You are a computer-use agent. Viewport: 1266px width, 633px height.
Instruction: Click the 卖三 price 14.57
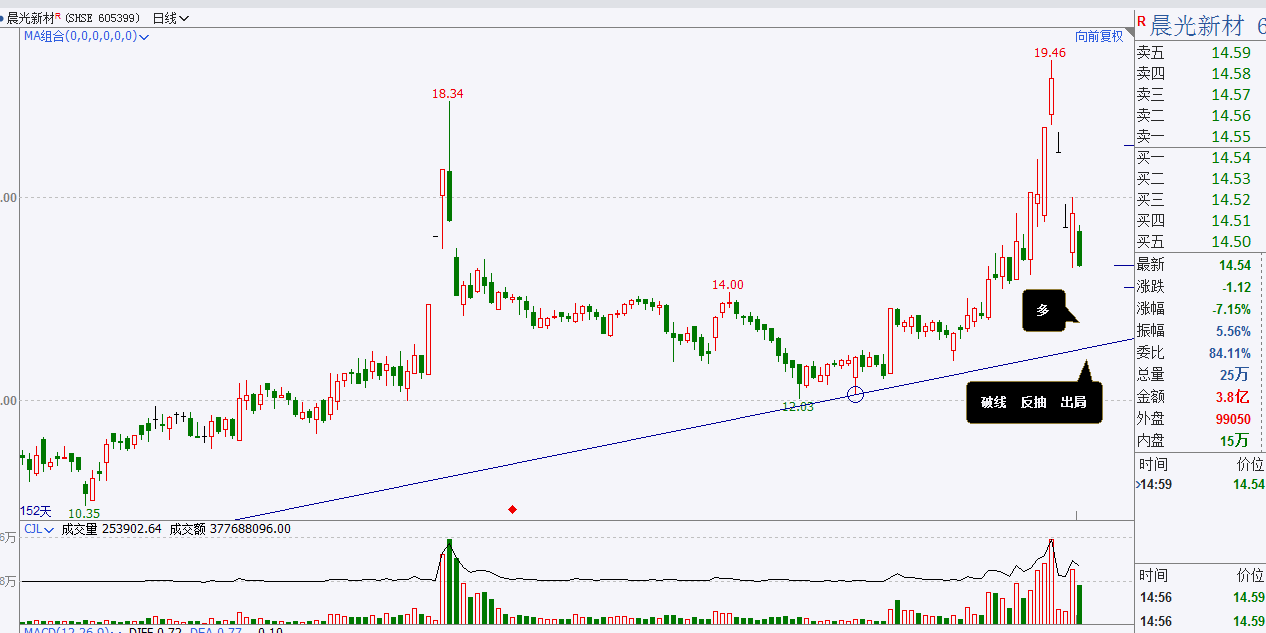[x=1230, y=94]
